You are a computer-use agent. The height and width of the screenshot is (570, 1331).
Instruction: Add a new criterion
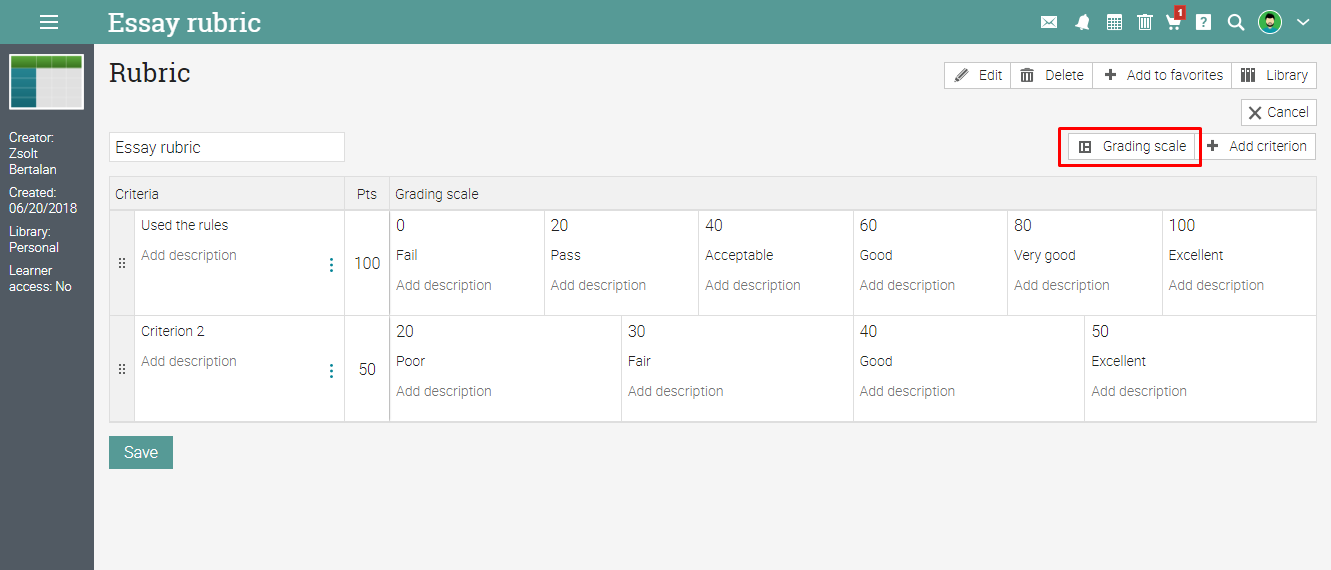tap(1257, 146)
